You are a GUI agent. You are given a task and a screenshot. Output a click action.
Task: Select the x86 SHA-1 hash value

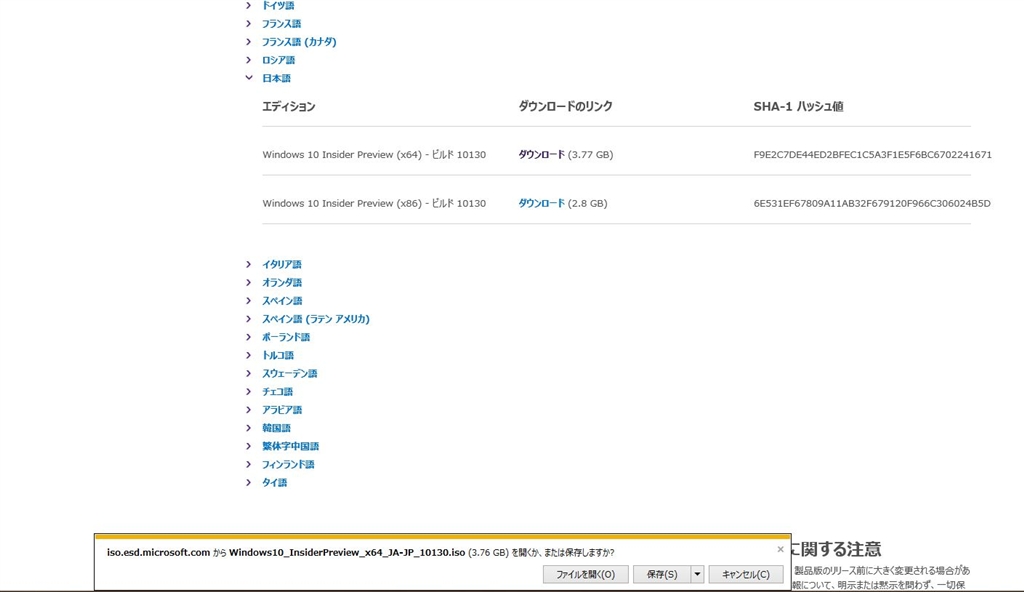(872, 203)
